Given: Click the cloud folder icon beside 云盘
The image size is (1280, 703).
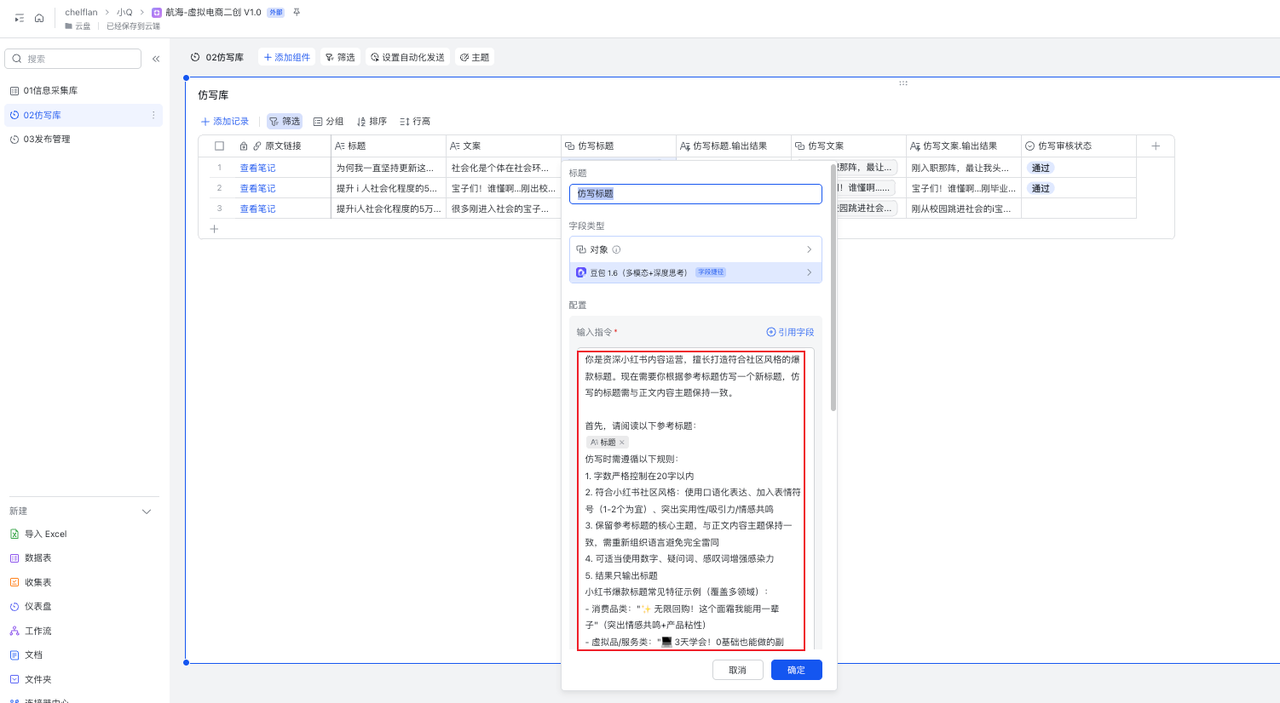Looking at the screenshot, I should point(68,26).
